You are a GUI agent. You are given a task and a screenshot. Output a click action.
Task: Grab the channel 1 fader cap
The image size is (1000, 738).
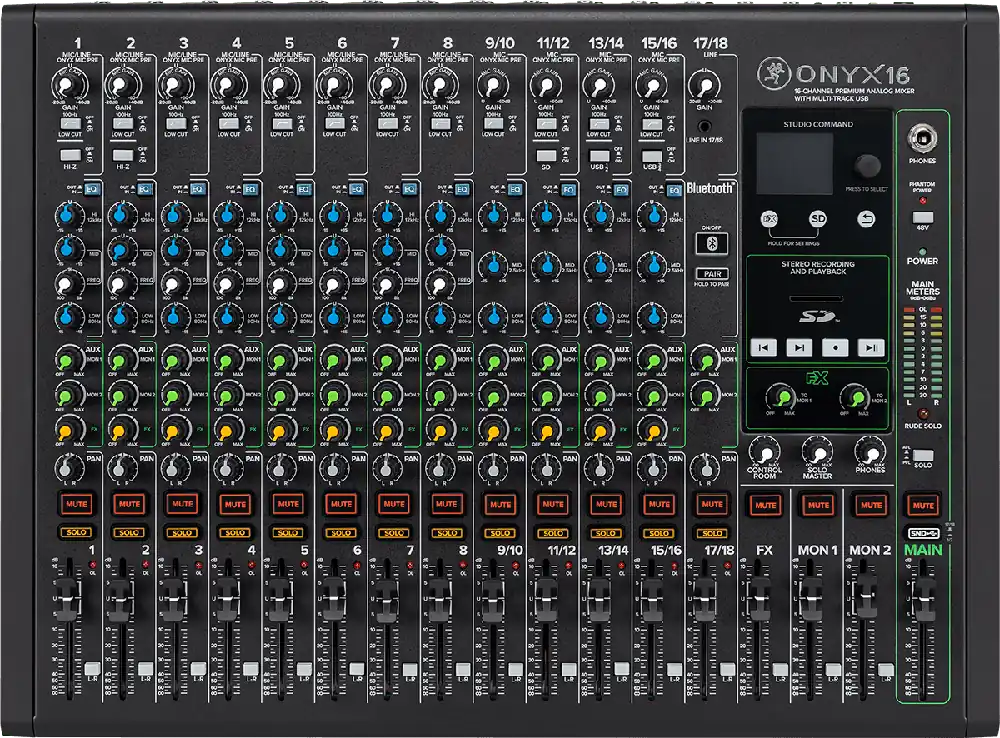[67, 600]
